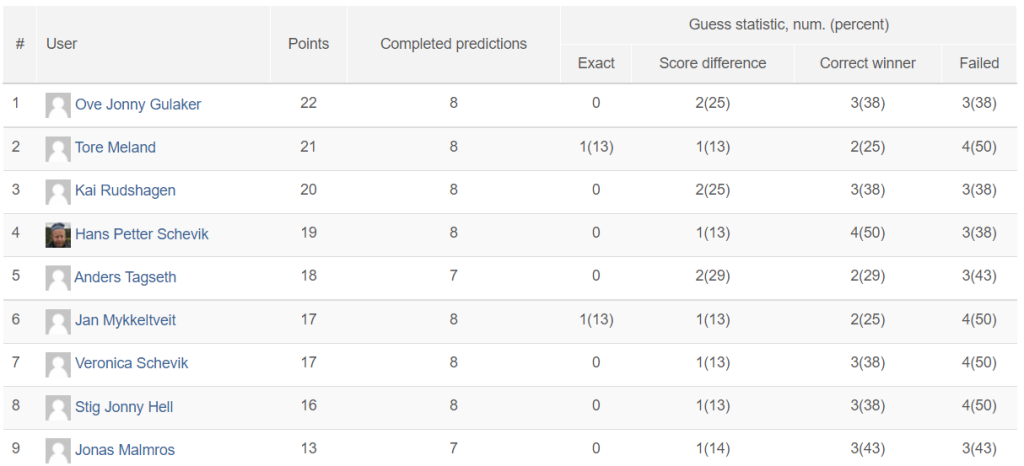1024x466 pixels.
Task: Click Anders Tagseth's avatar icon
Action: [x=58, y=277]
